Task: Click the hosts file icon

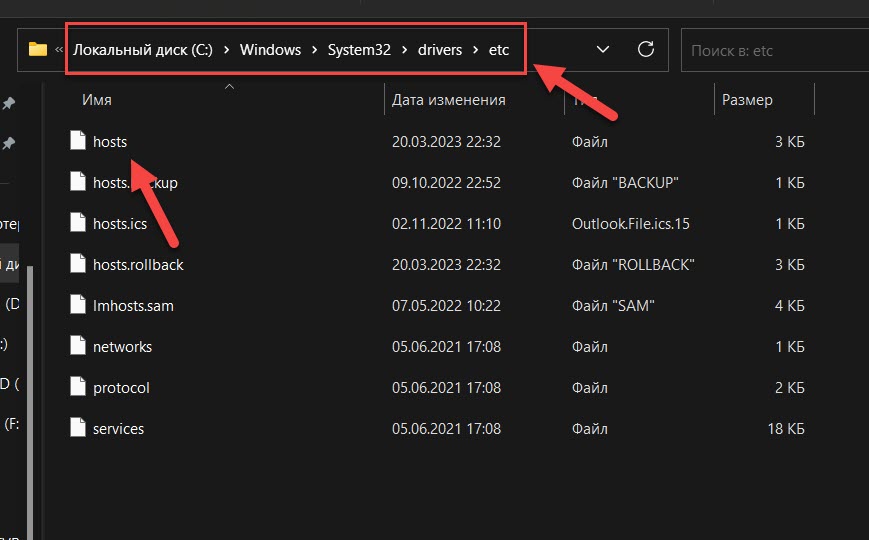Action: coord(78,140)
